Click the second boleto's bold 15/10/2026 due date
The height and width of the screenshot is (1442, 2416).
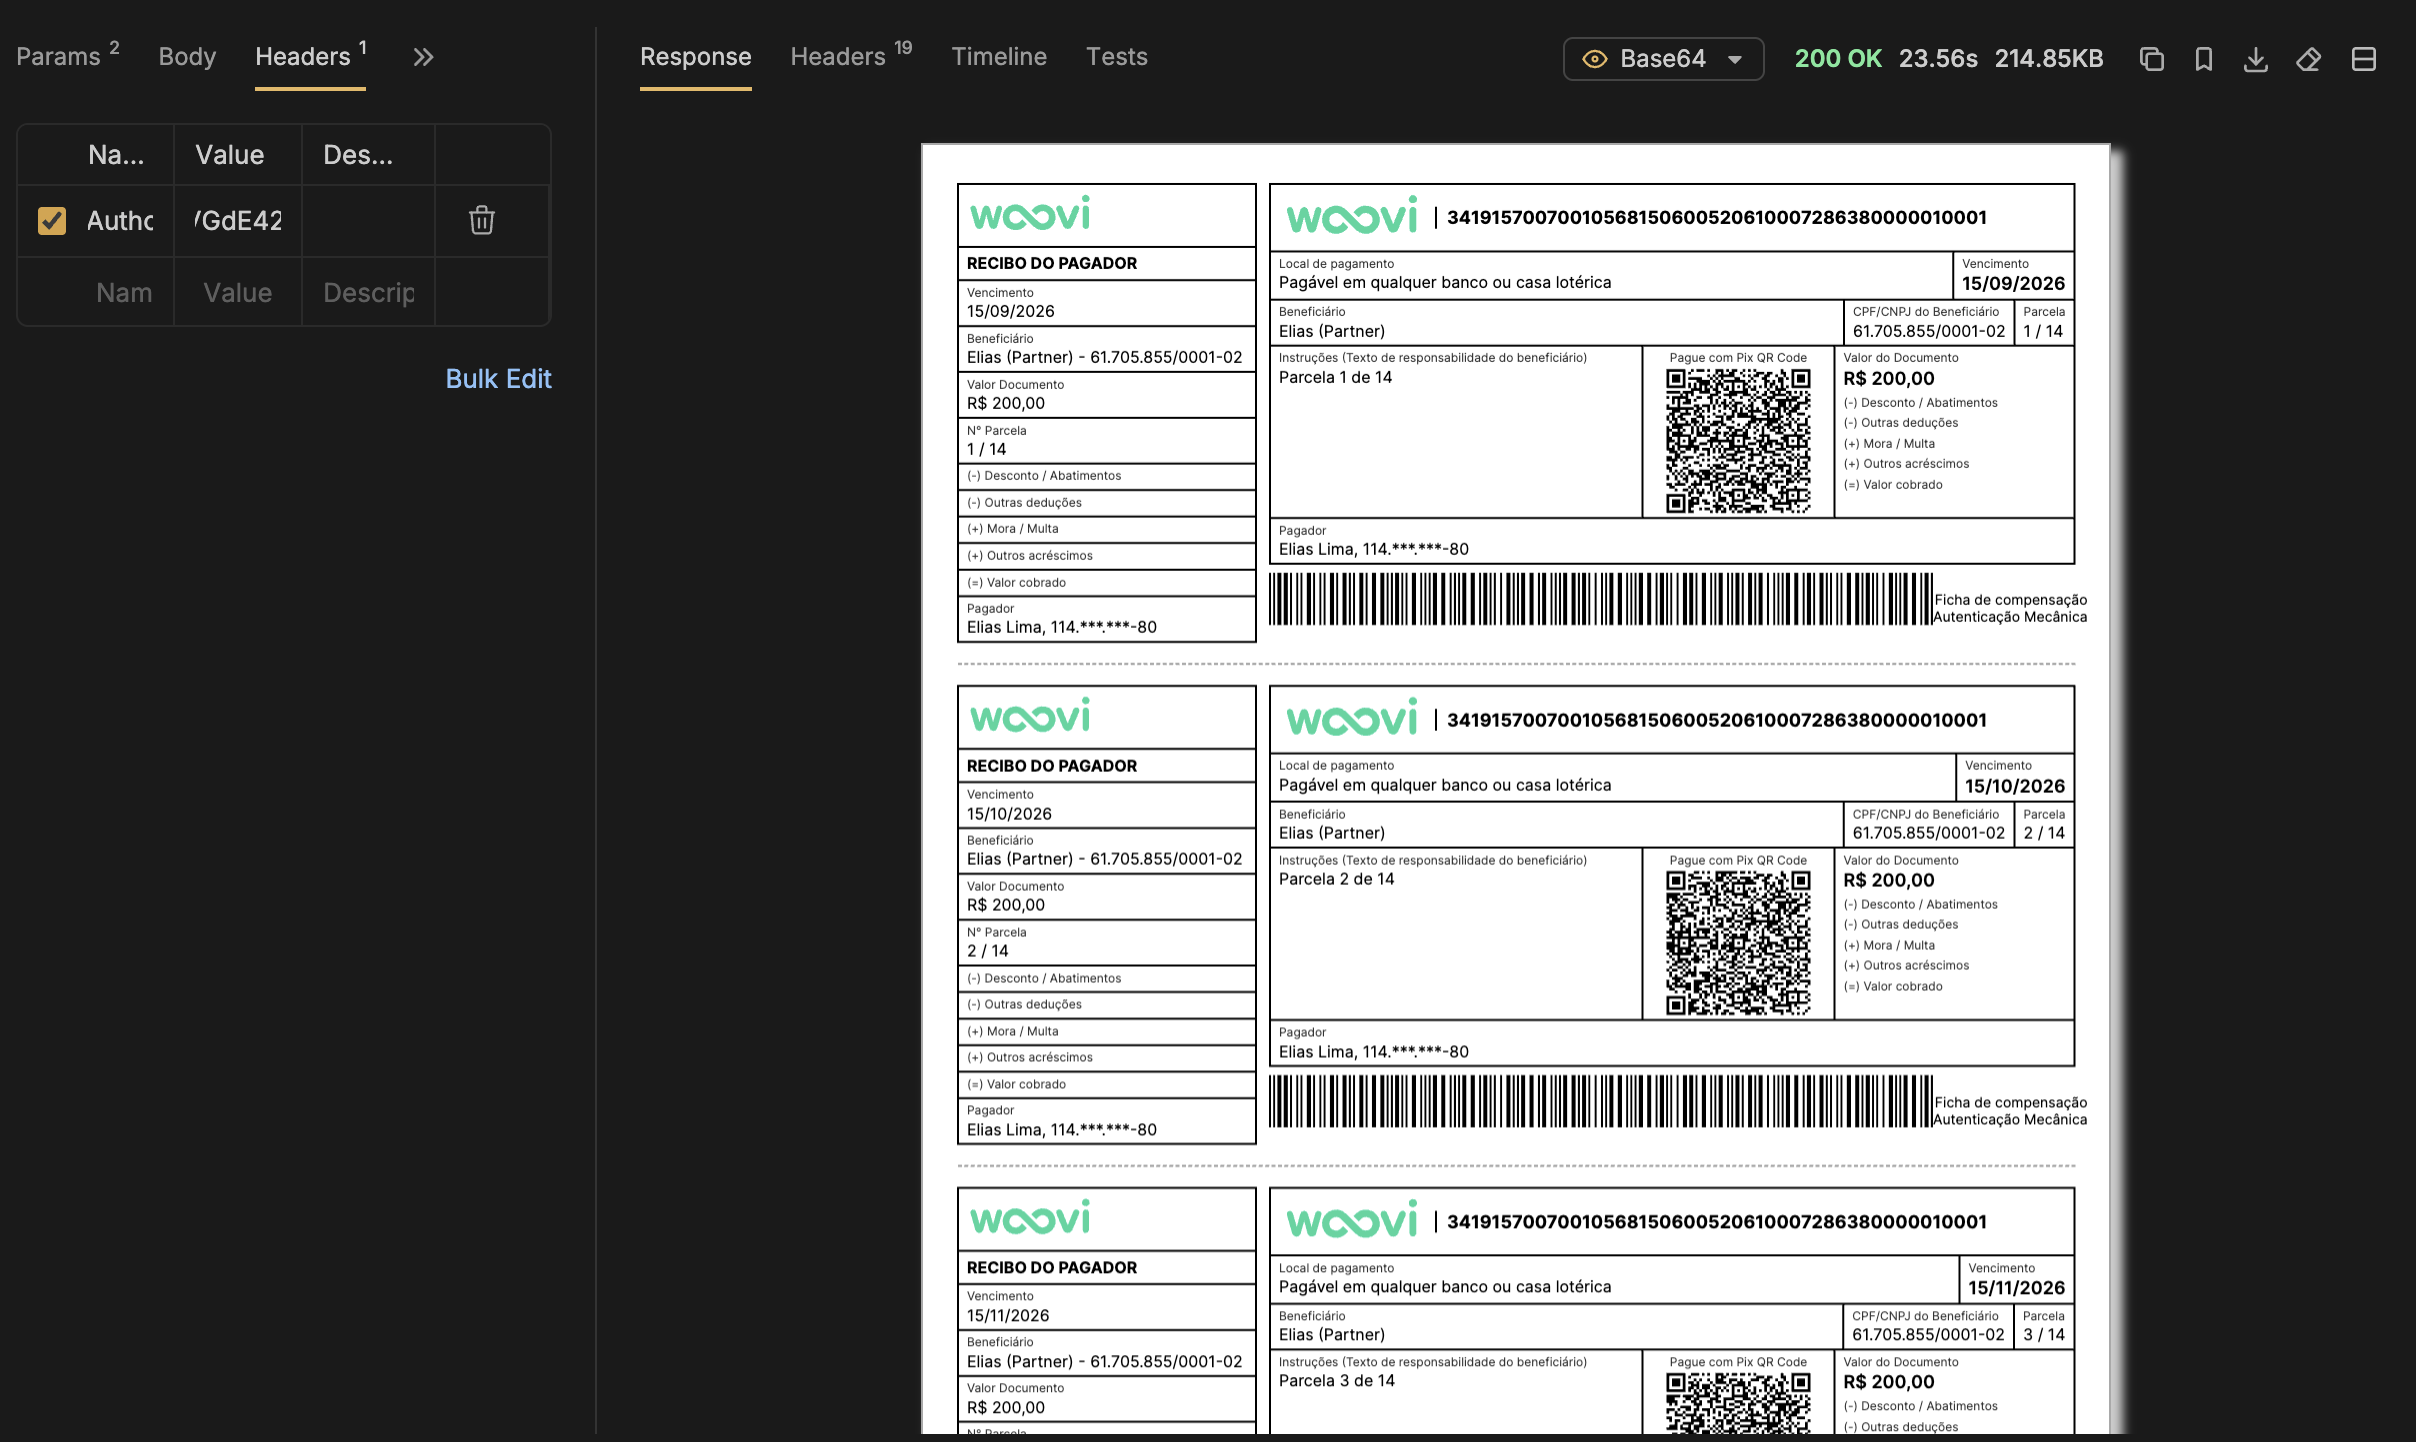click(2015, 786)
